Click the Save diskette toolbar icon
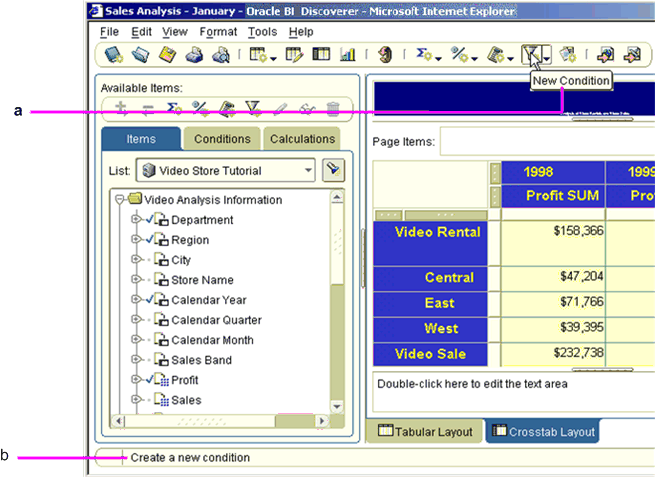Screen dimensions: 656x478 (x=167, y=54)
